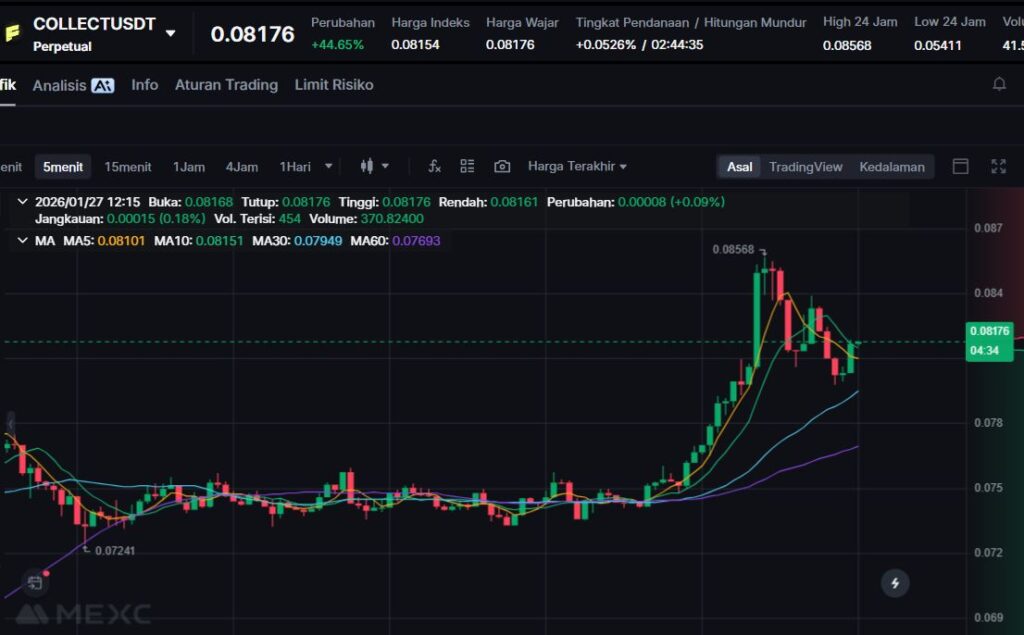Switch to the Kedalaman depth view
Screen dimensions: 1024x635
coord(891,166)
